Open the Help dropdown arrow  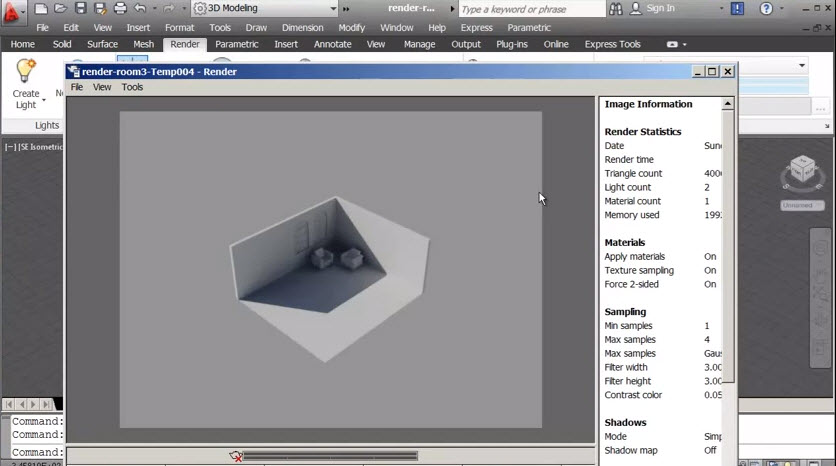pyautogui.click(x=782, y=9)
